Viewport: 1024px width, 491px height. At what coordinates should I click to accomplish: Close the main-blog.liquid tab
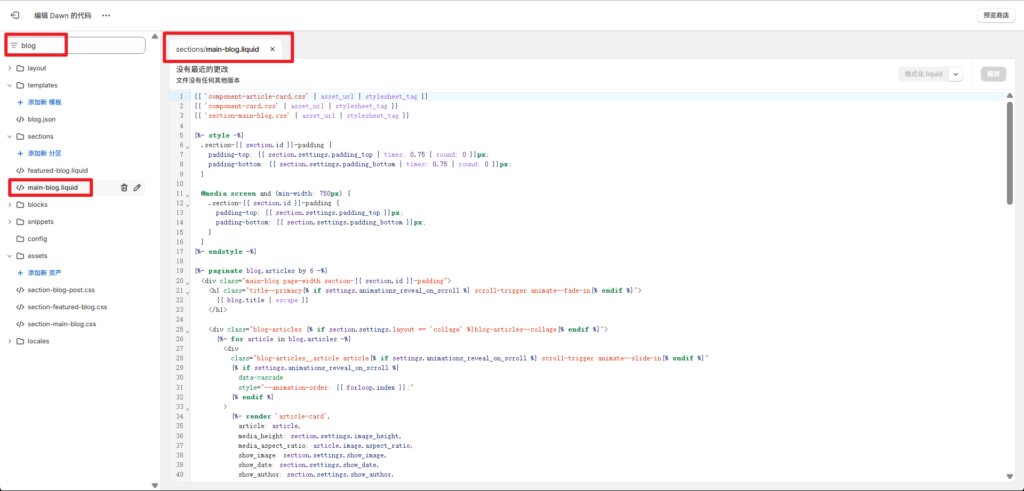coord(272,49)
